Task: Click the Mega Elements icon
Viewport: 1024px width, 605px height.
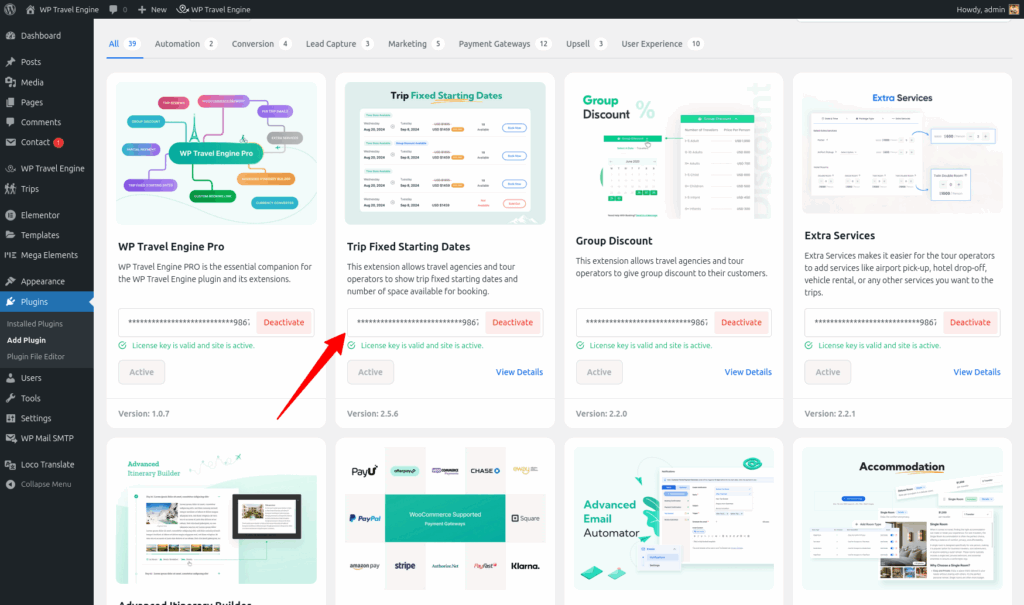Action: (x=10, y=255)
